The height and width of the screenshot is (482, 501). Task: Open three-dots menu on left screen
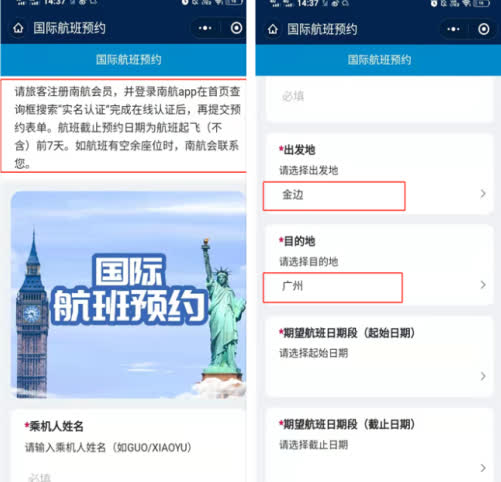[x=205, y=28]
